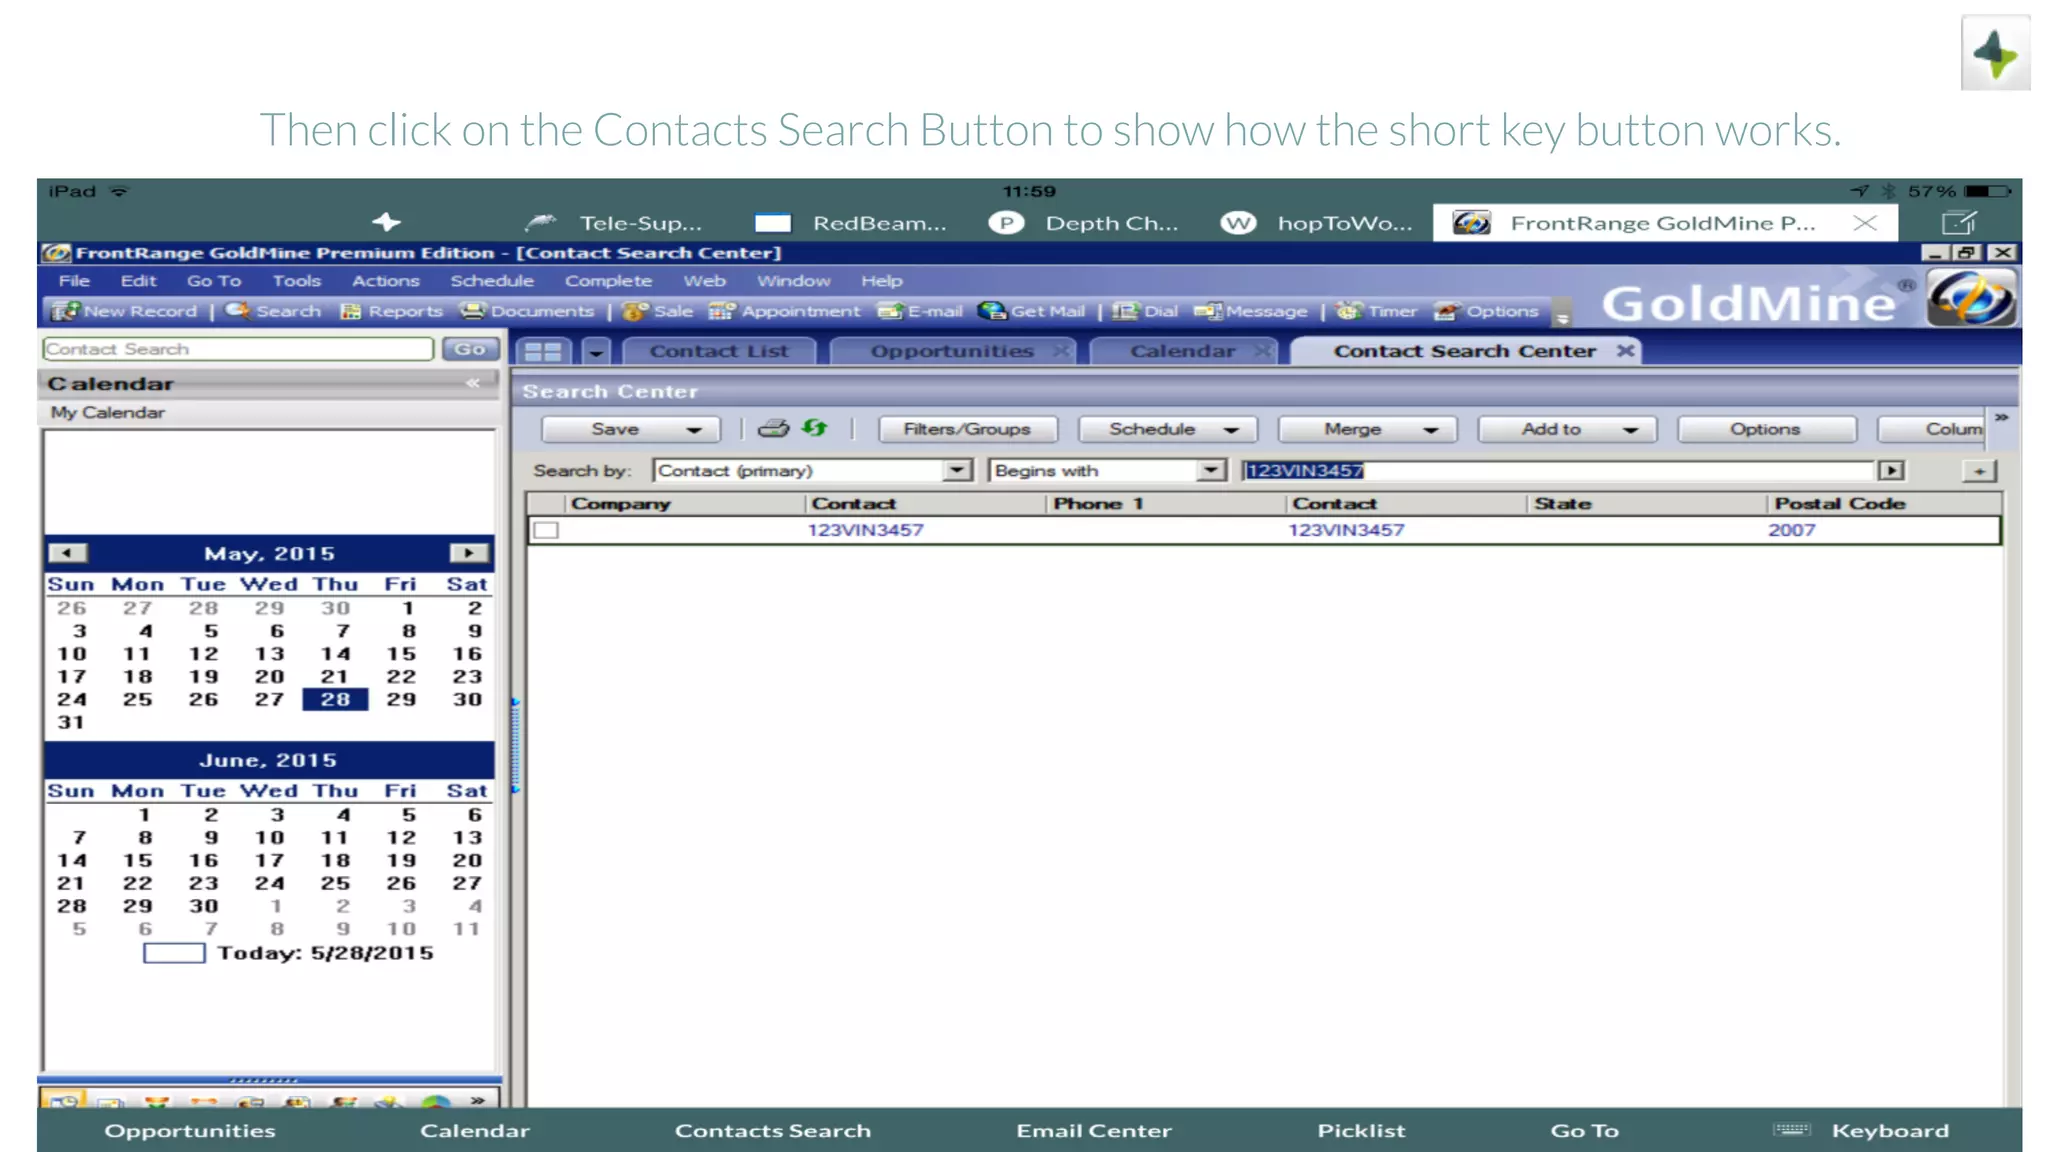2048x1152 pixels.
Task: Collapse the Calendar side panel
Action: [473, 383]
